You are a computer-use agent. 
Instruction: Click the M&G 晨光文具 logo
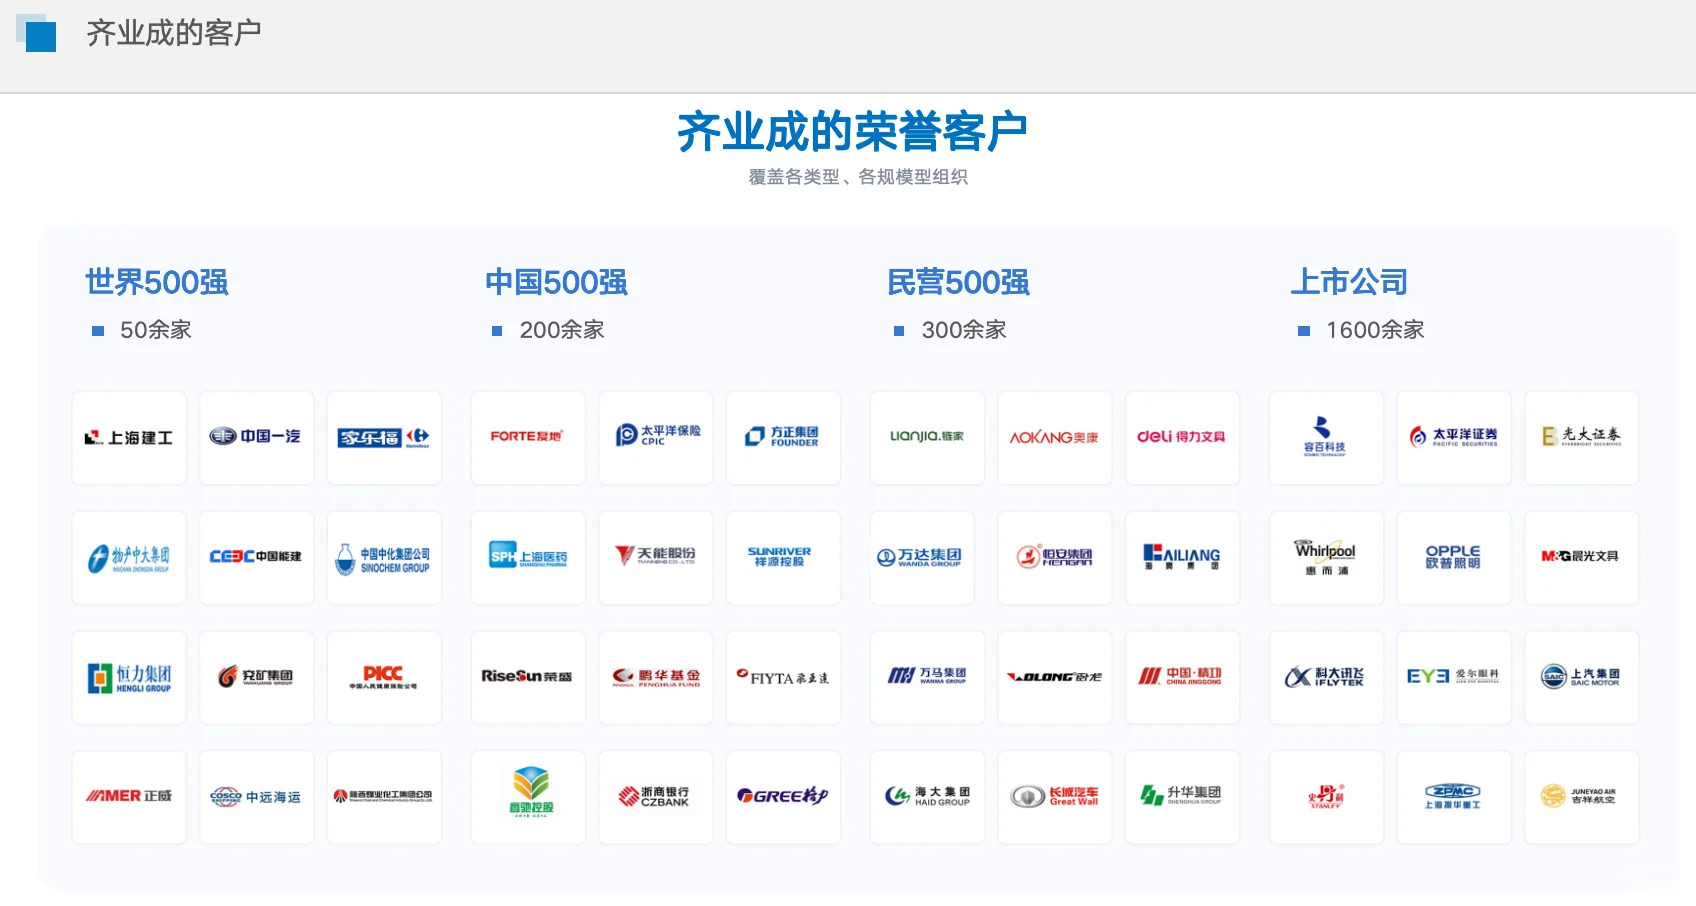(x=1581, y=558)
